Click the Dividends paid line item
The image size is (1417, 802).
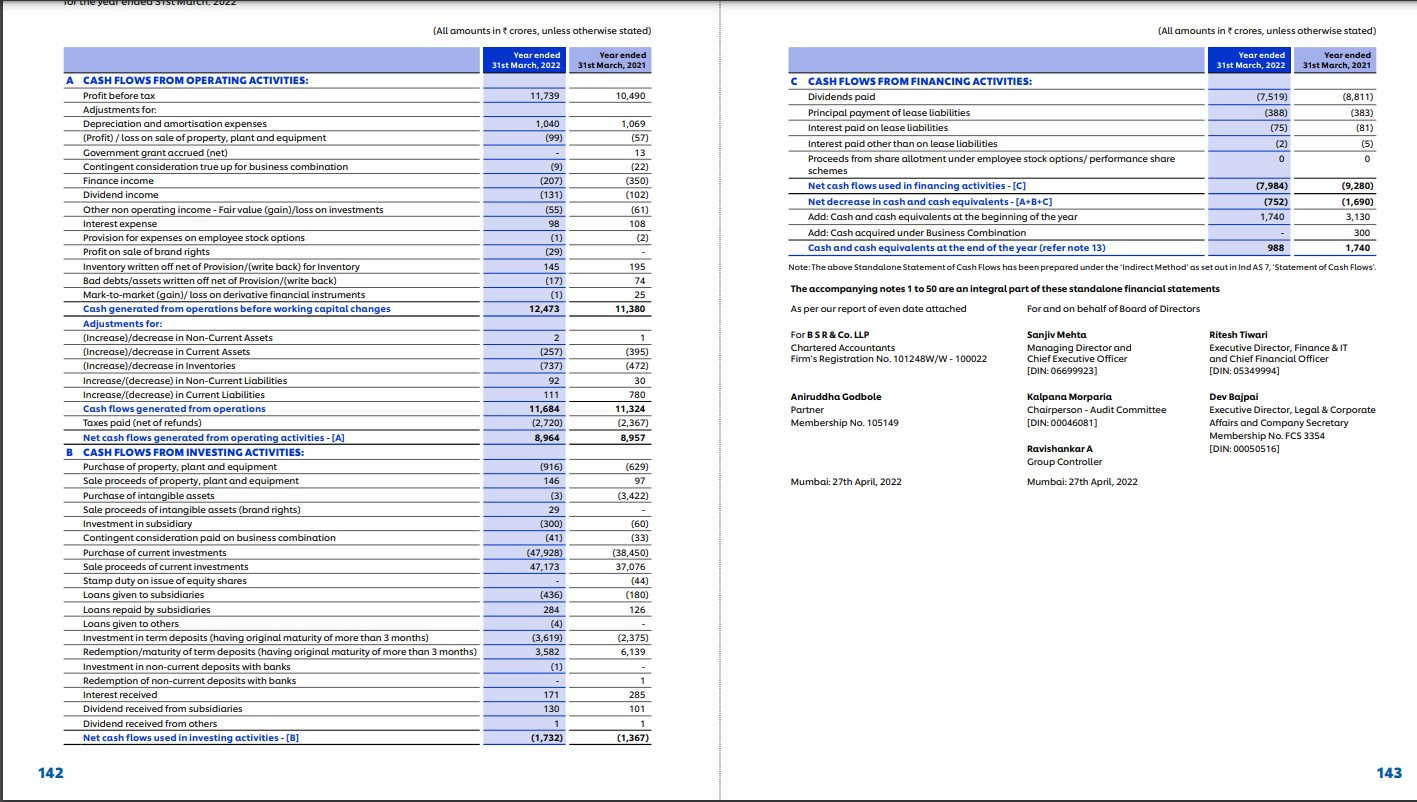point(842,97)
